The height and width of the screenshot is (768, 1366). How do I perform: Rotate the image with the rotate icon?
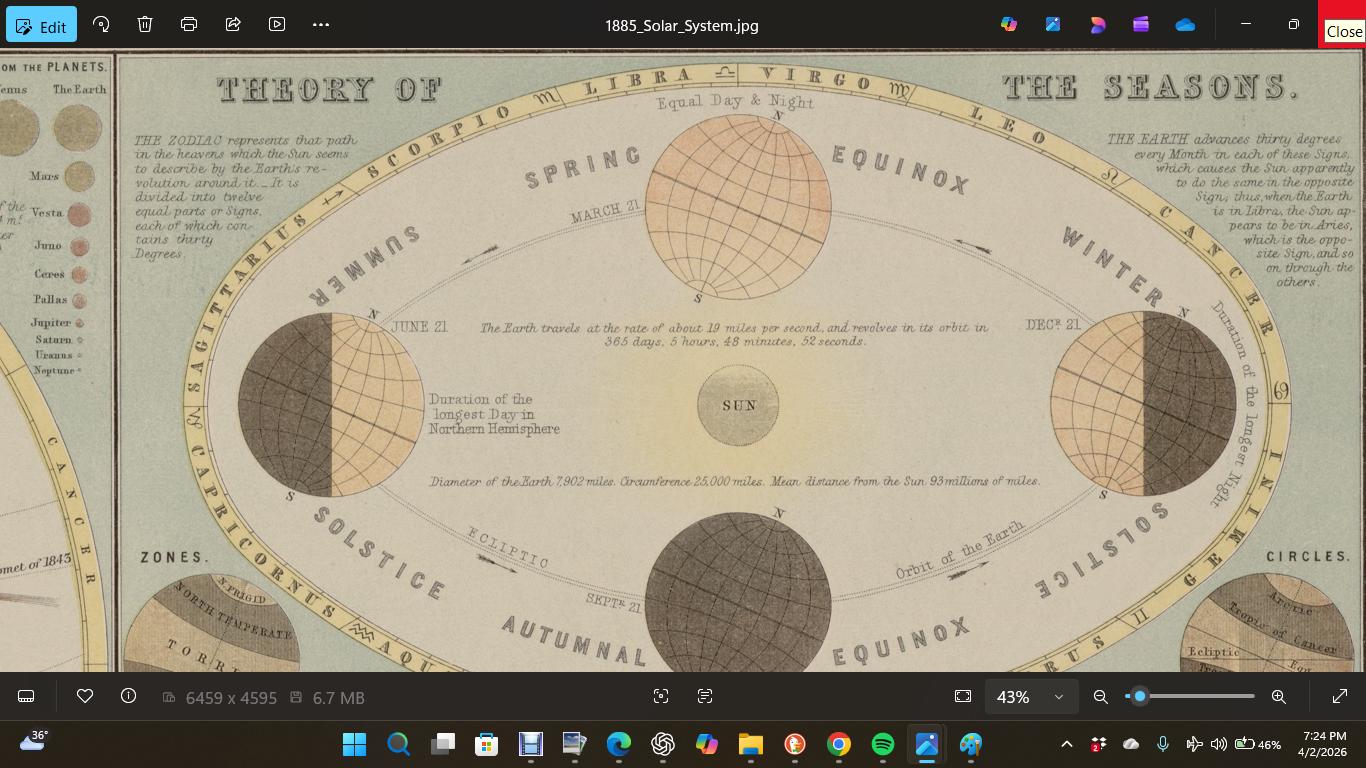tap(101, 24)
